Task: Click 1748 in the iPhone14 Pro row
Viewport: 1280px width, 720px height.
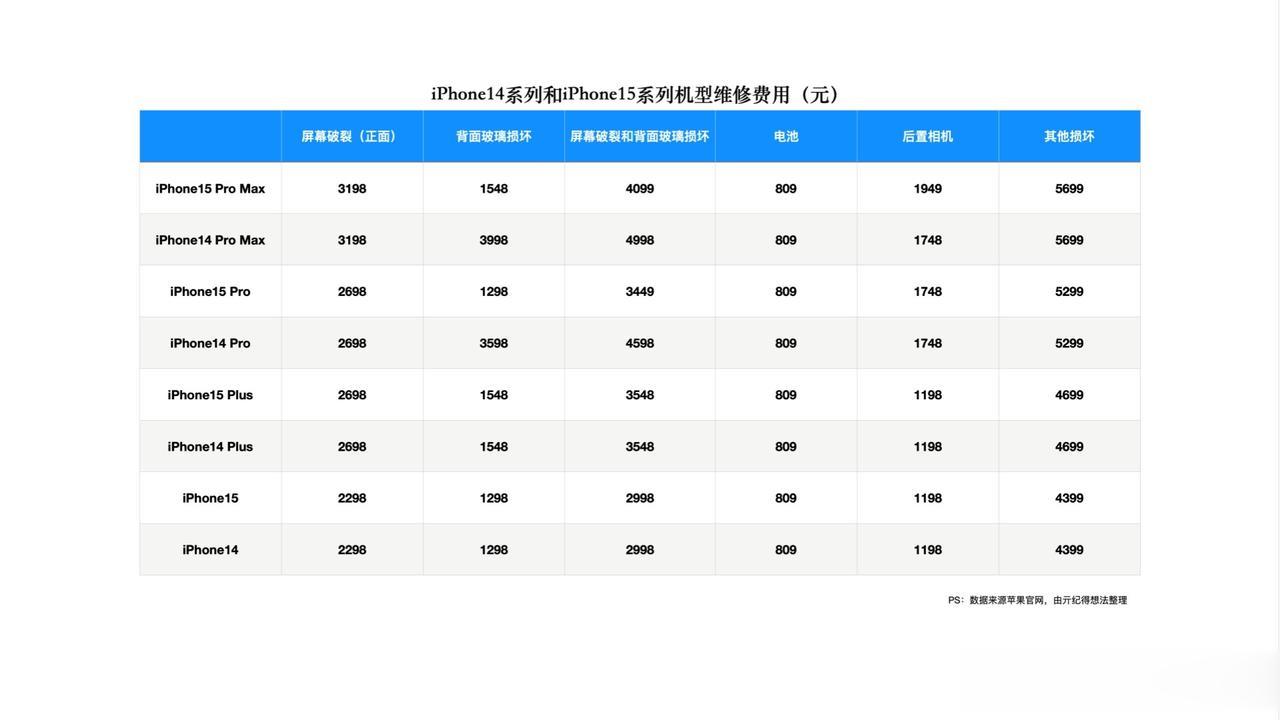Action: [x=928, y=343]
